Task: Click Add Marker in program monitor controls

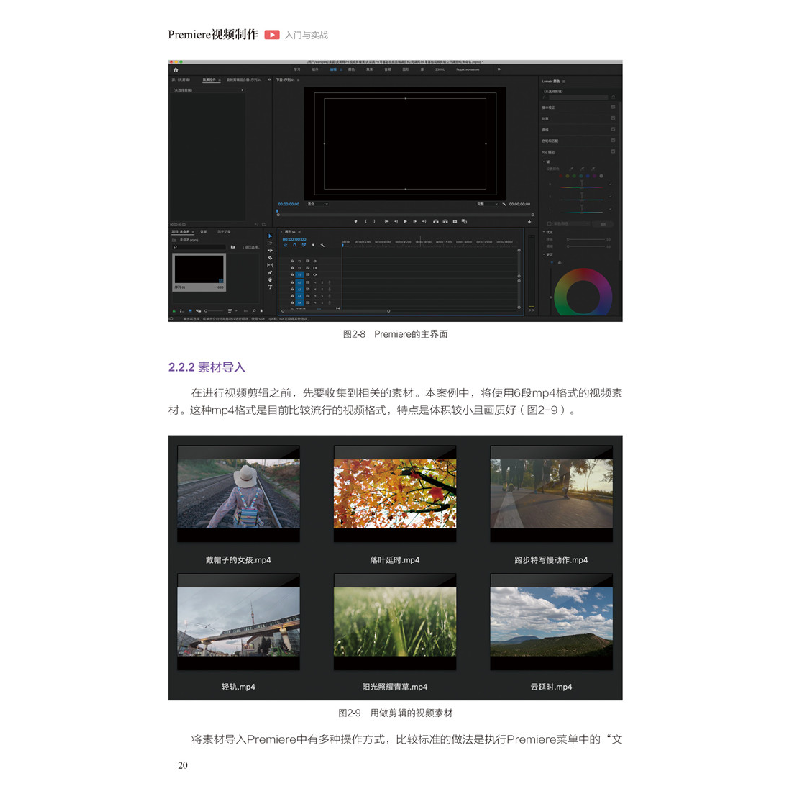Action: point(356,221)
